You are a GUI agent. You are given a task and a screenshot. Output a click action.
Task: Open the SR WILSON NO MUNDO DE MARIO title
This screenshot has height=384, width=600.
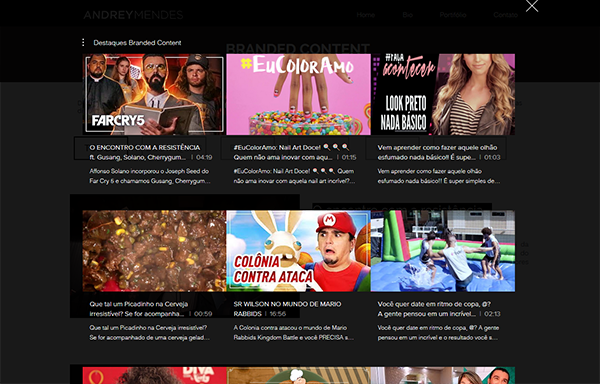[287, 309]
